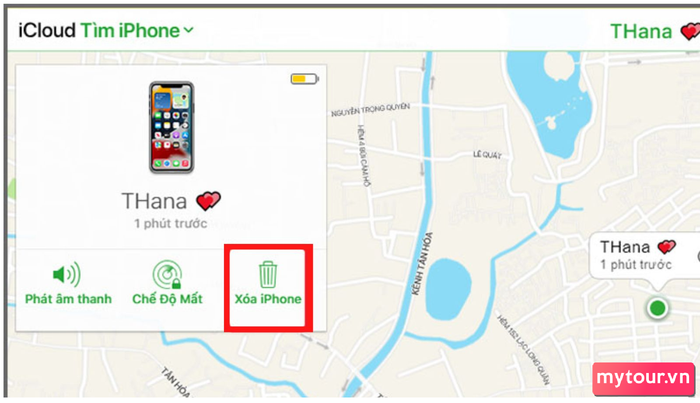Click the hearts emoji in the top-right account name
Viewport: 700px width, 403px height.
690,31
